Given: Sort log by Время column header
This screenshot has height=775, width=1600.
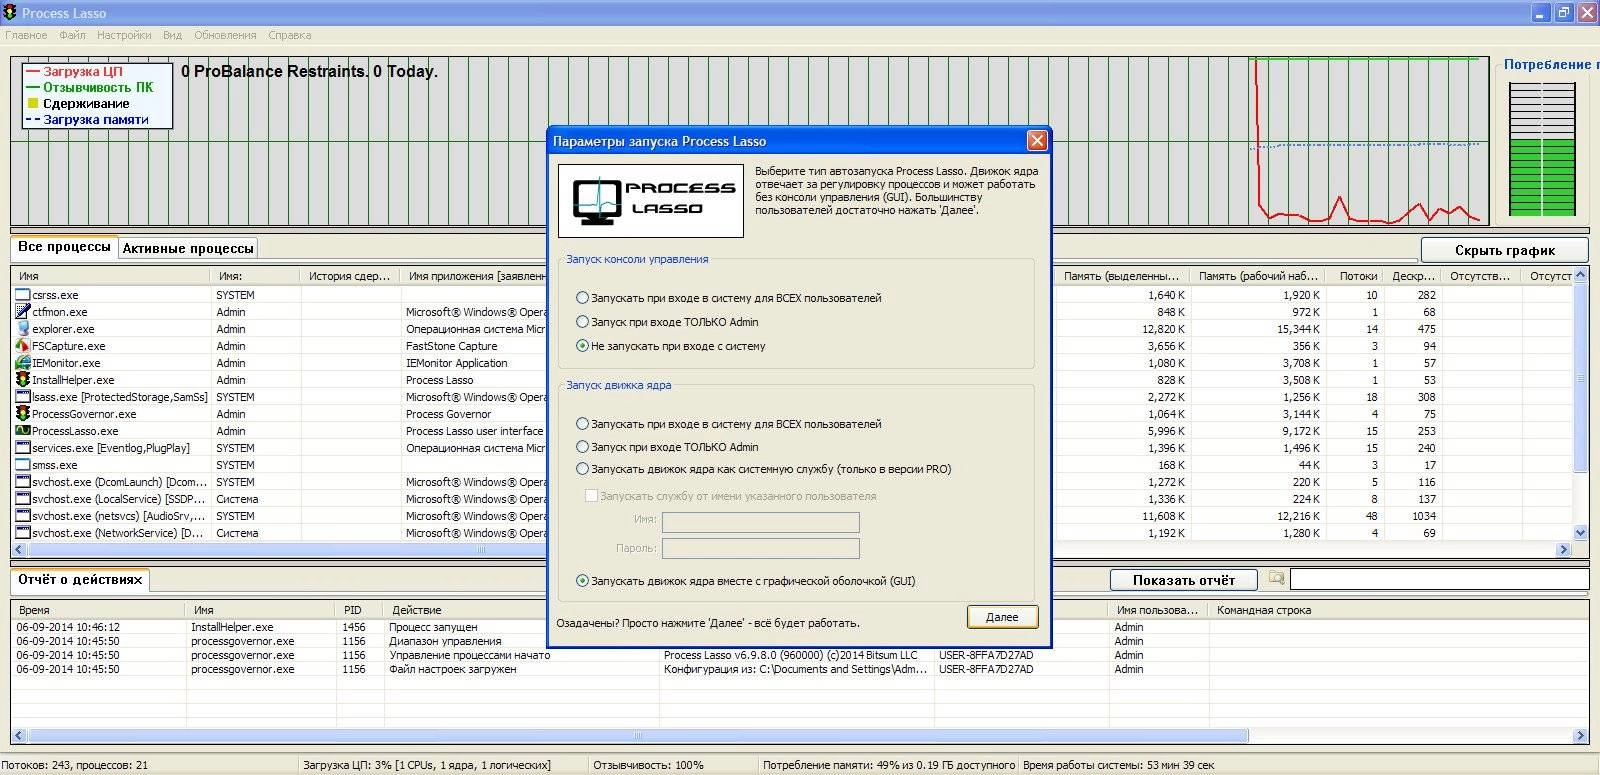Looking at the screenshot, I should point(99,610).
